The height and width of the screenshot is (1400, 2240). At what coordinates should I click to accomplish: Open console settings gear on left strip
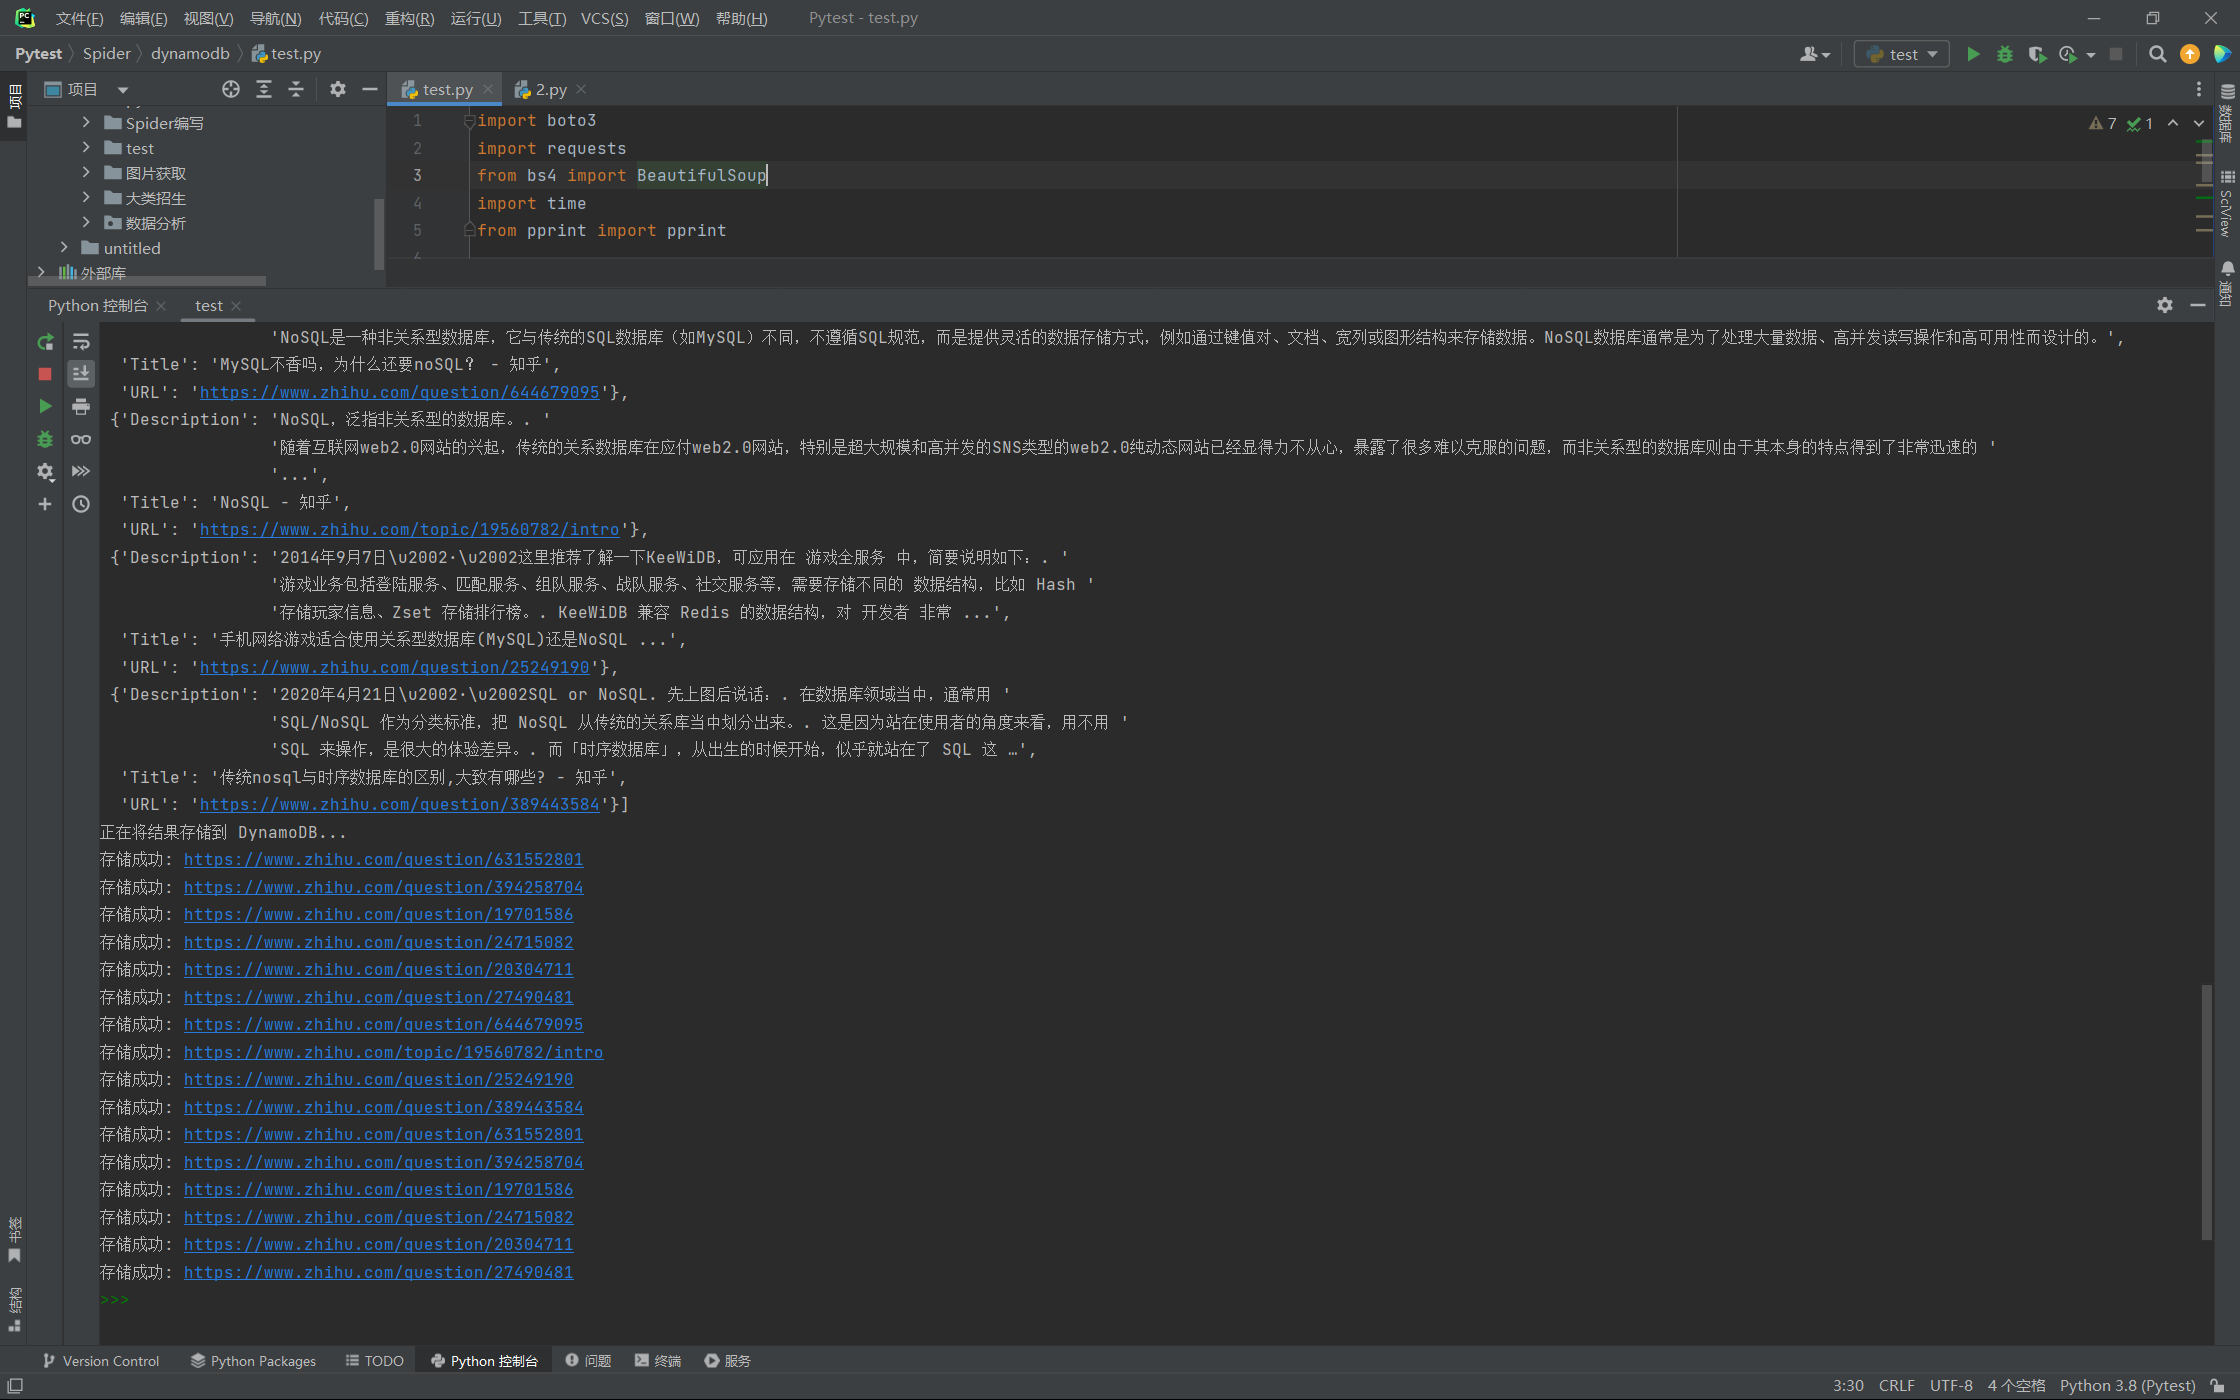pyautogui.click(x=45, y=471)
